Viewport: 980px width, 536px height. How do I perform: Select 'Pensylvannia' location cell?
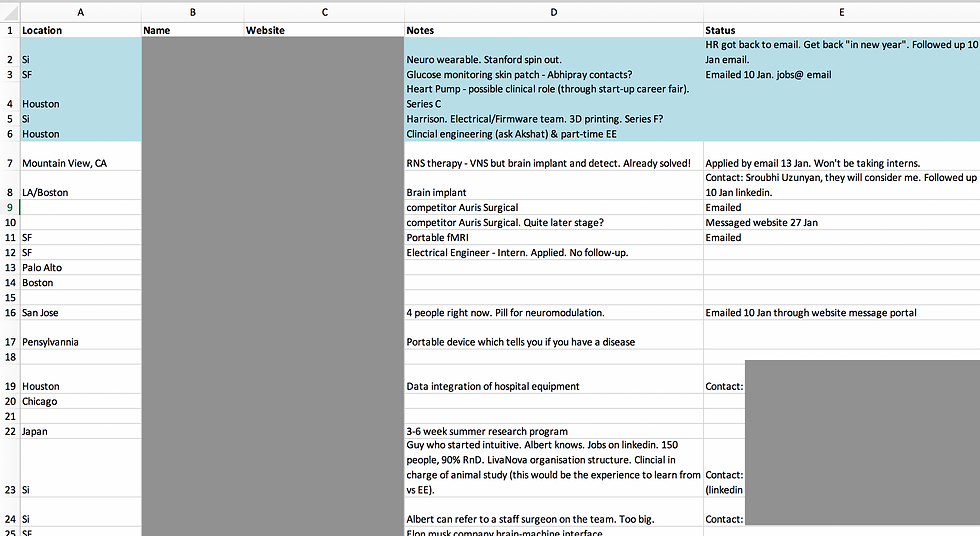[x=81, y=334]
